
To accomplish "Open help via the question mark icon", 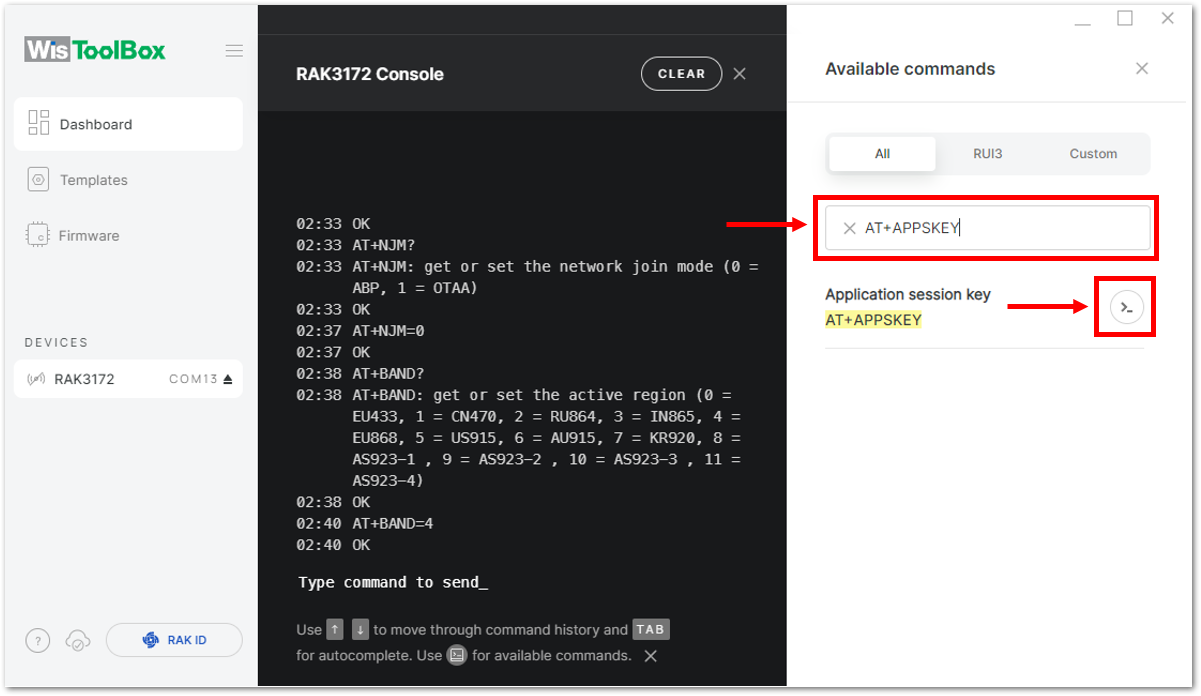I will 37,640.
